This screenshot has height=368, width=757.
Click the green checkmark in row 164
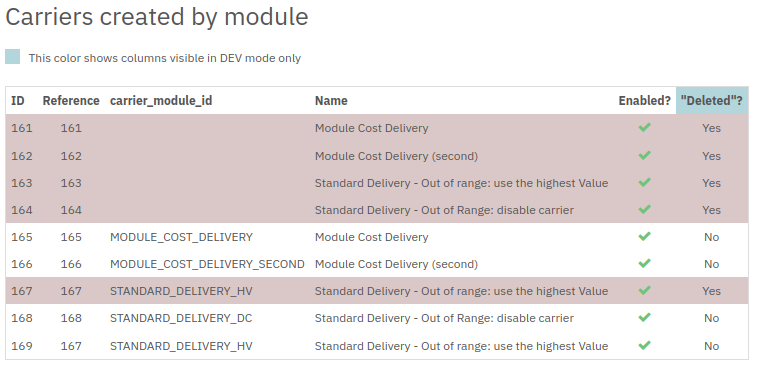pyautogui.click(x=644, y=210)
